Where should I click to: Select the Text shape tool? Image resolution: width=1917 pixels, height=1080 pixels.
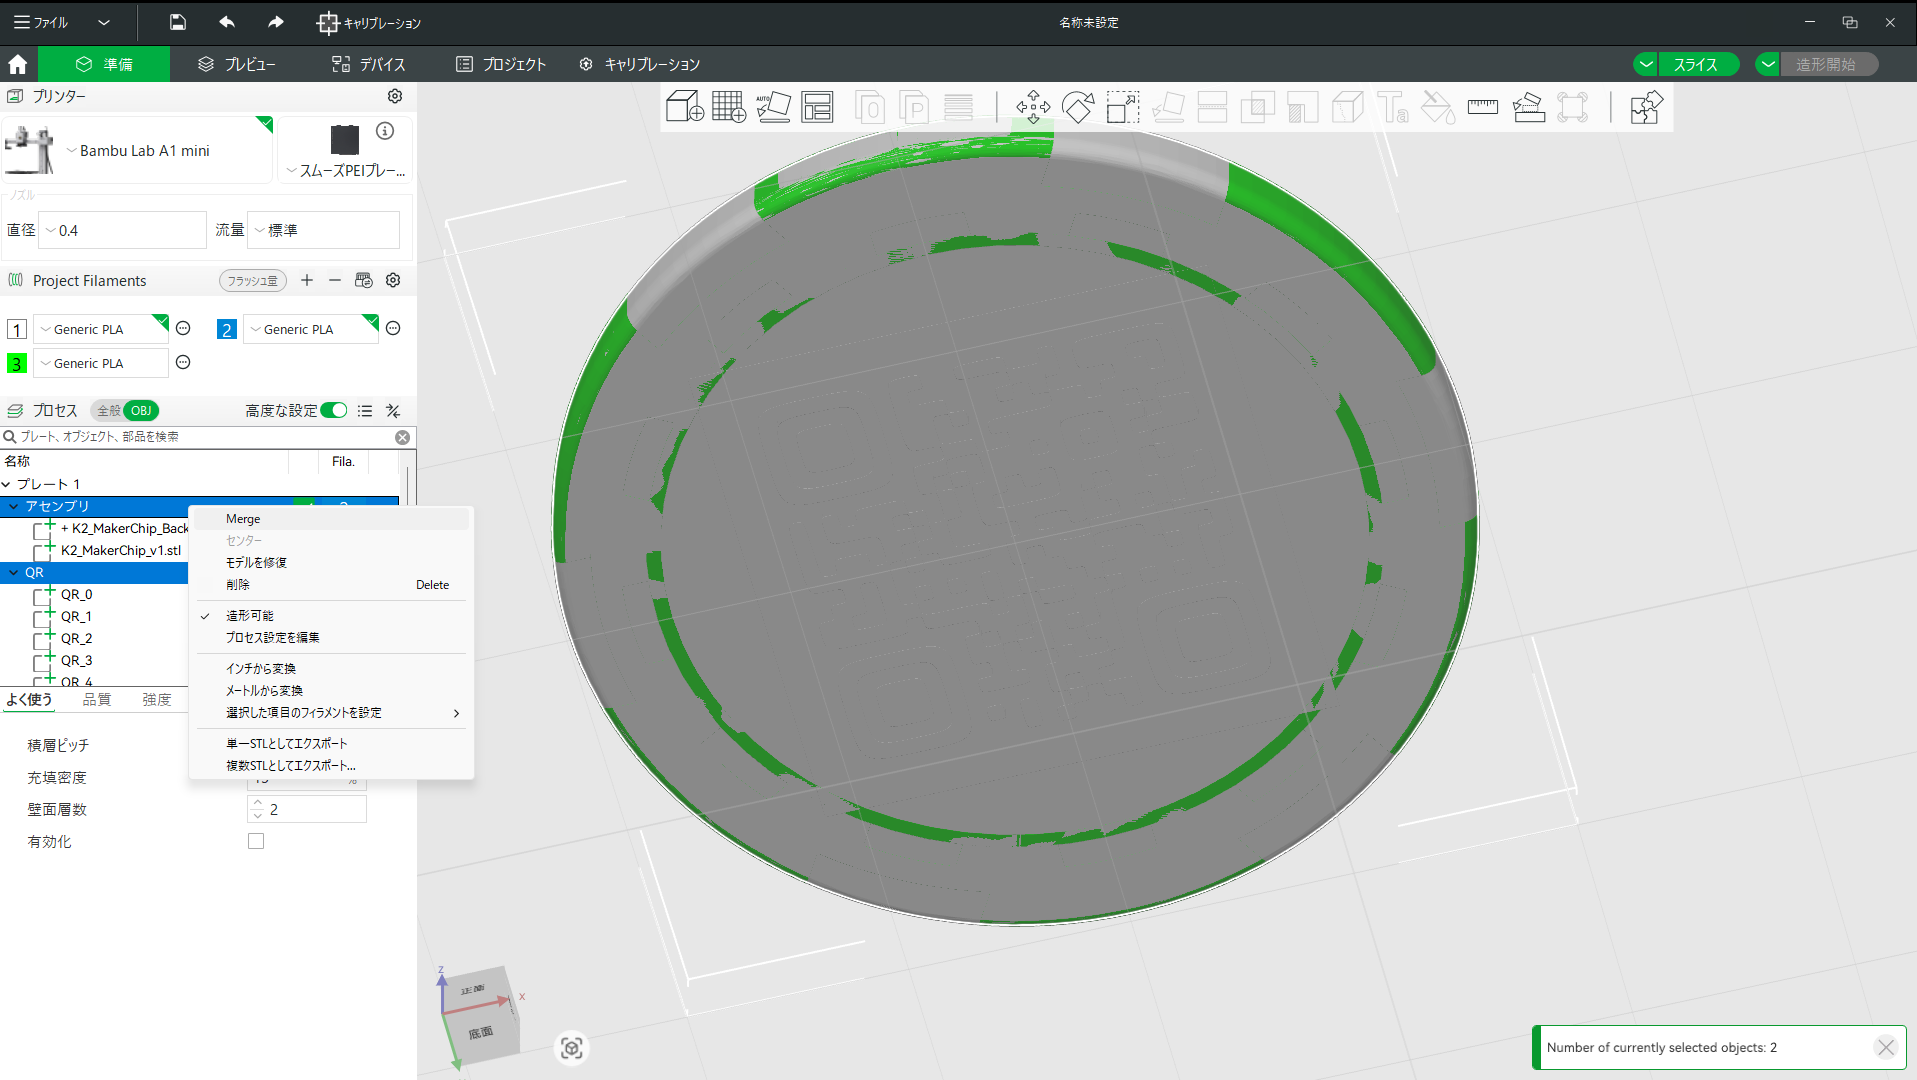pyautogui.click(x=1393, y=106)
